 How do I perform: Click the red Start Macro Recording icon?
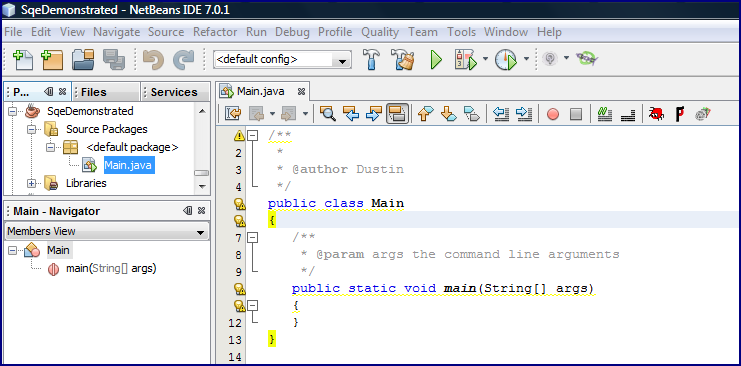coord(553,114)
